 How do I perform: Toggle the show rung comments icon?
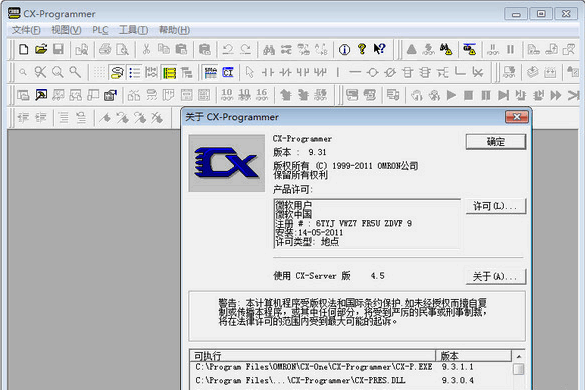116,72
